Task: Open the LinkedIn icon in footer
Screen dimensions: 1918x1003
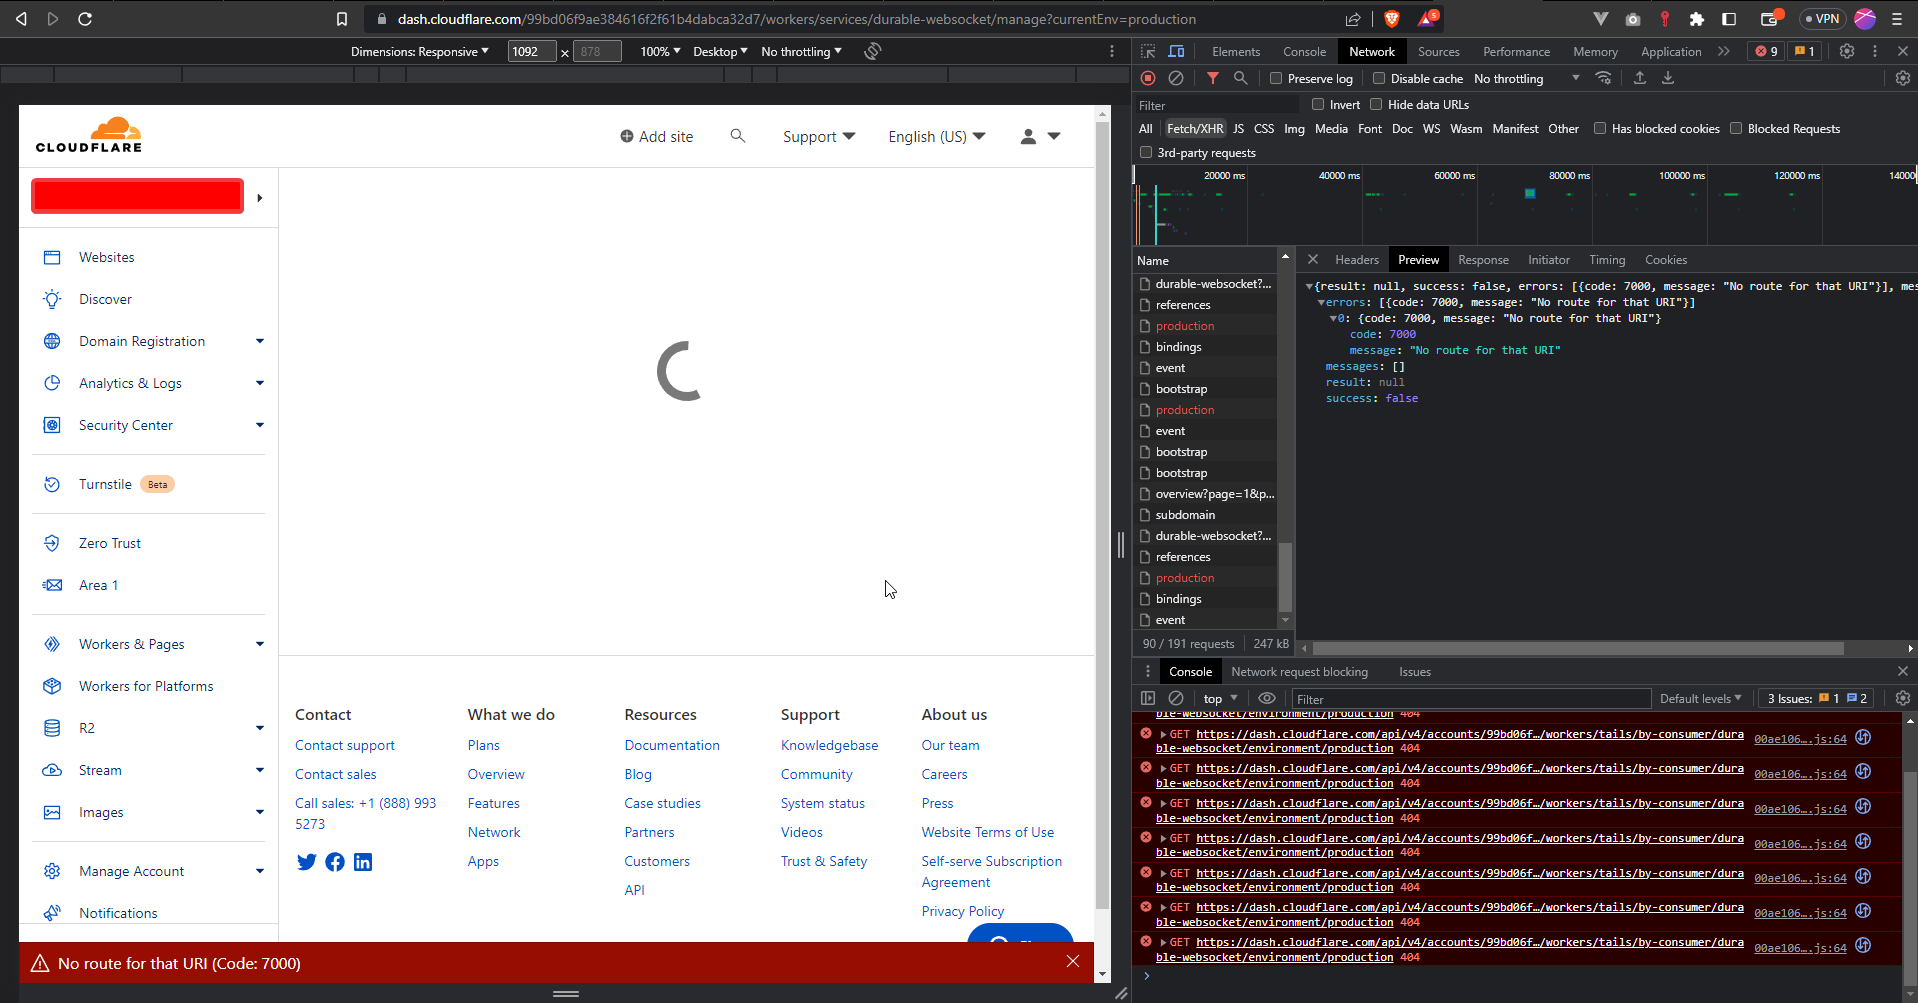Action: (363, 862)
